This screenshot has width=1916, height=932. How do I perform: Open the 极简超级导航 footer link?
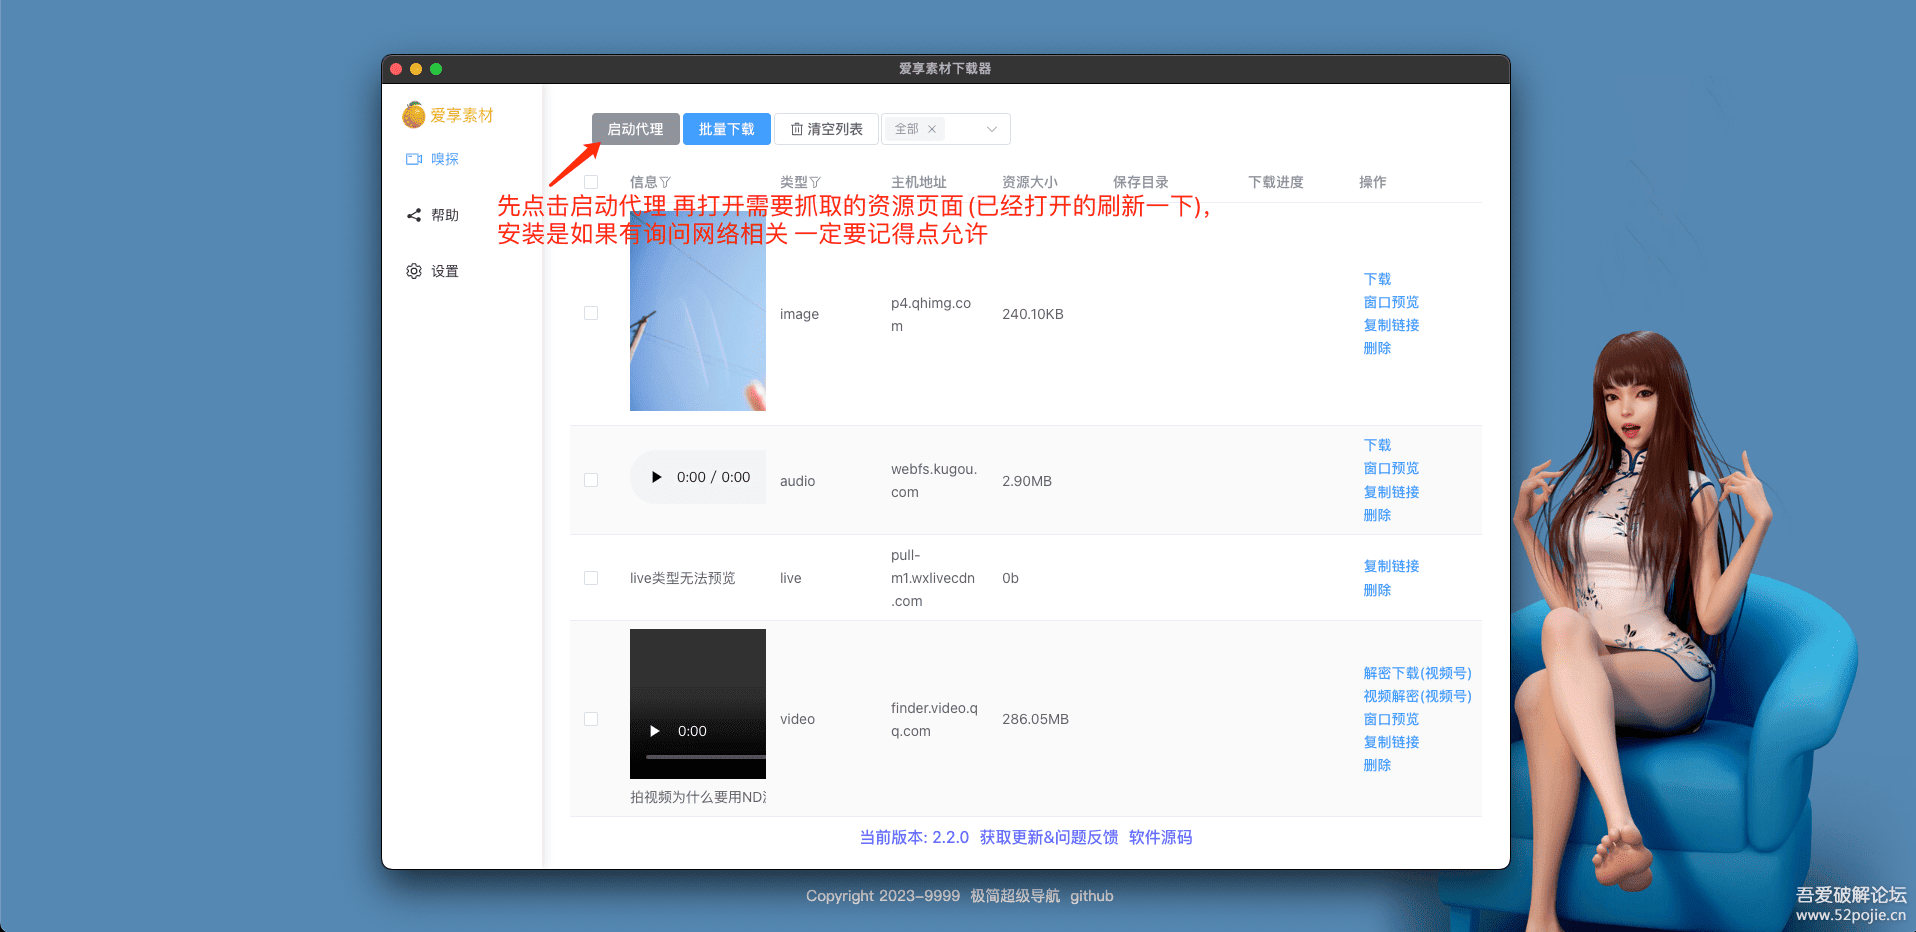[1015, 896]
